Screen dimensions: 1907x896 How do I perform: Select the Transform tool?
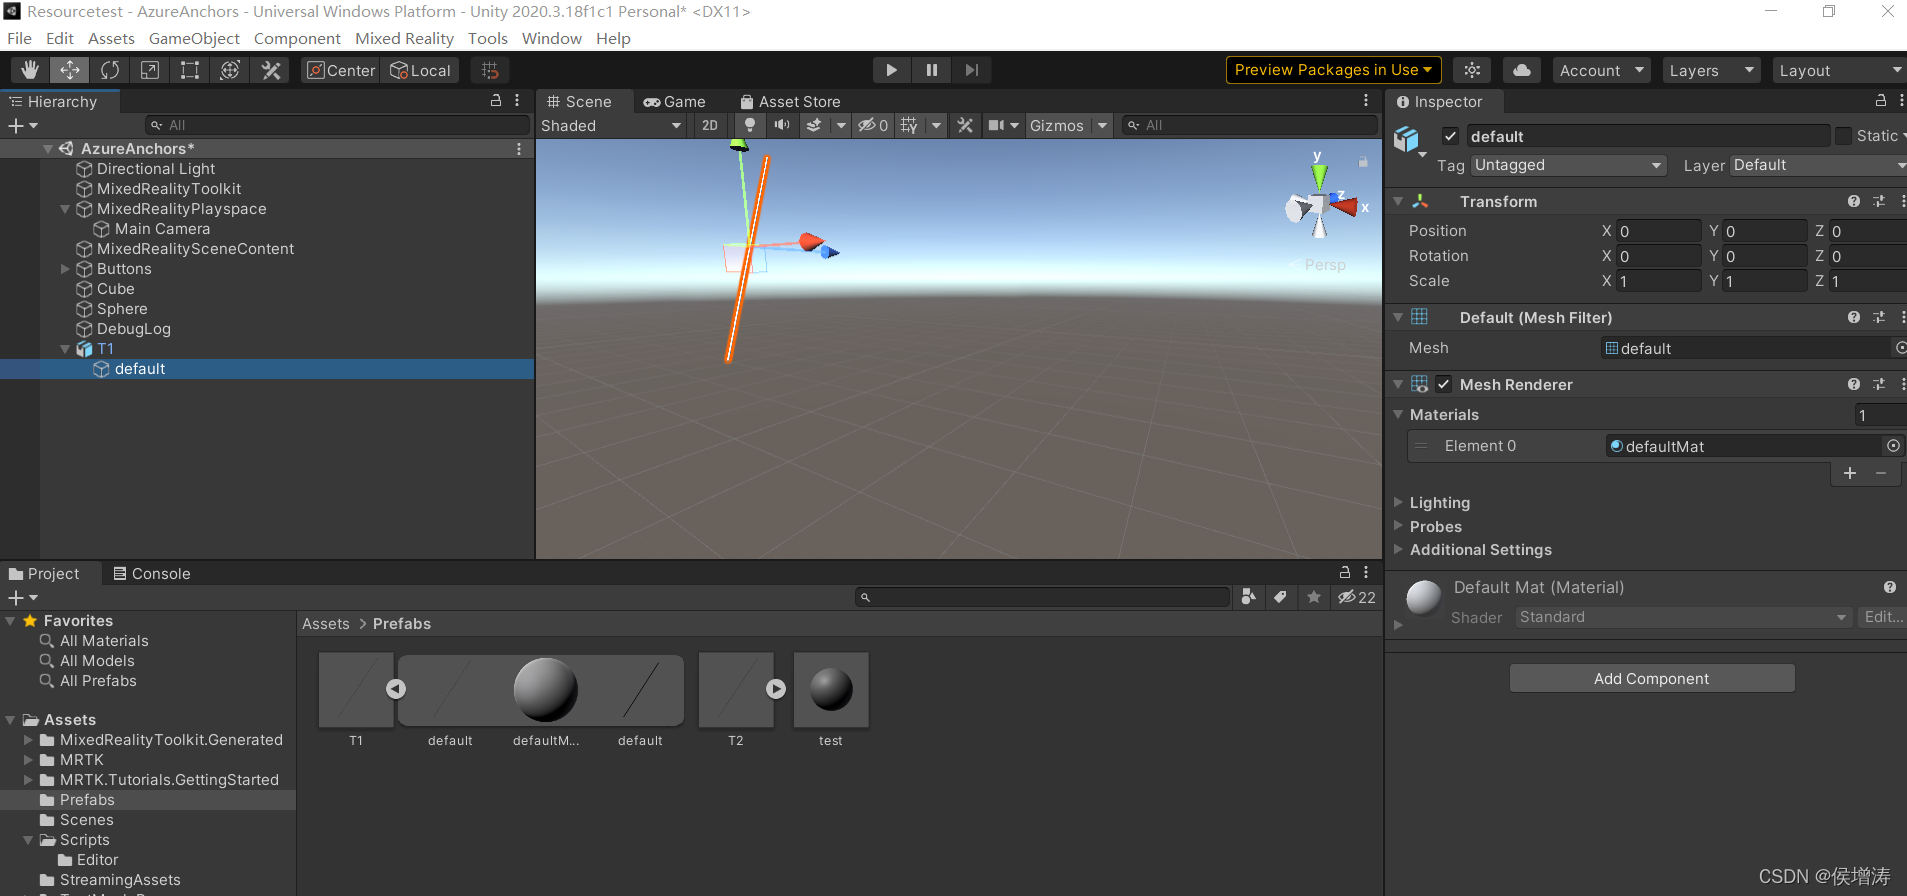click(230, 70)
